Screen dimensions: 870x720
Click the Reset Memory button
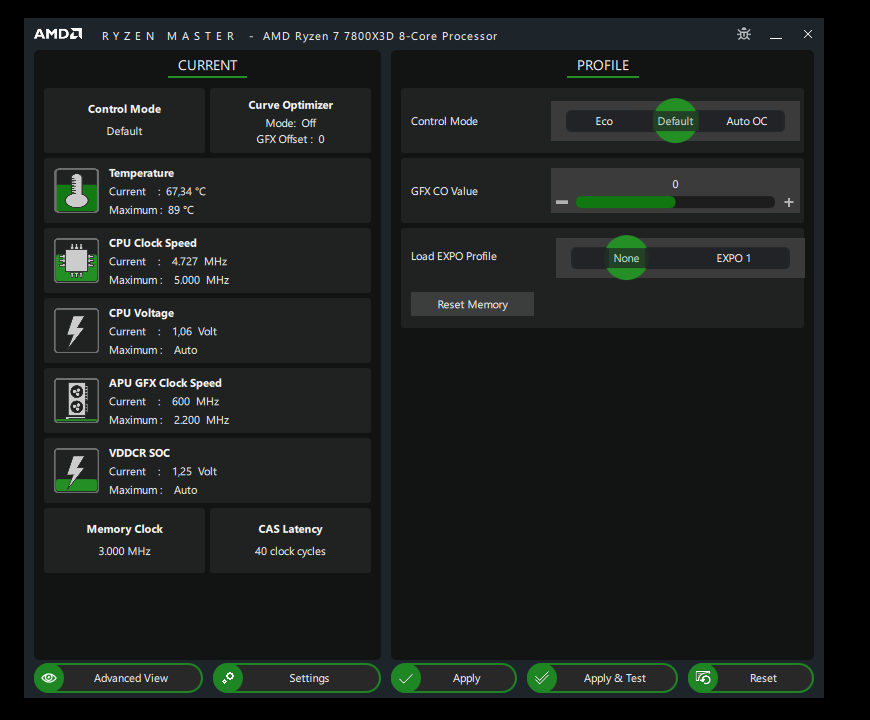(x=472, y=304)
